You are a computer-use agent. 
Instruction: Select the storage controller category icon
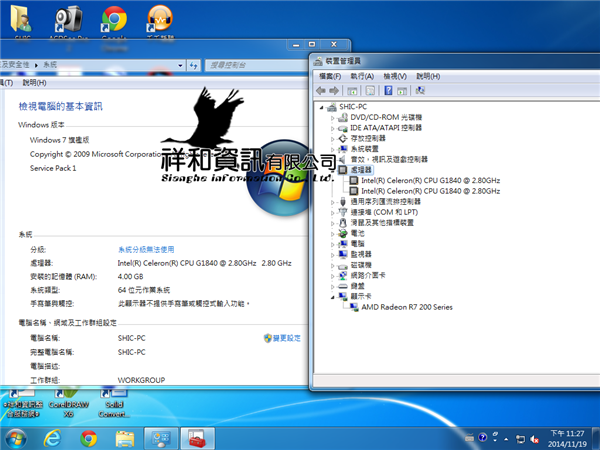click(x=343, y=139)
